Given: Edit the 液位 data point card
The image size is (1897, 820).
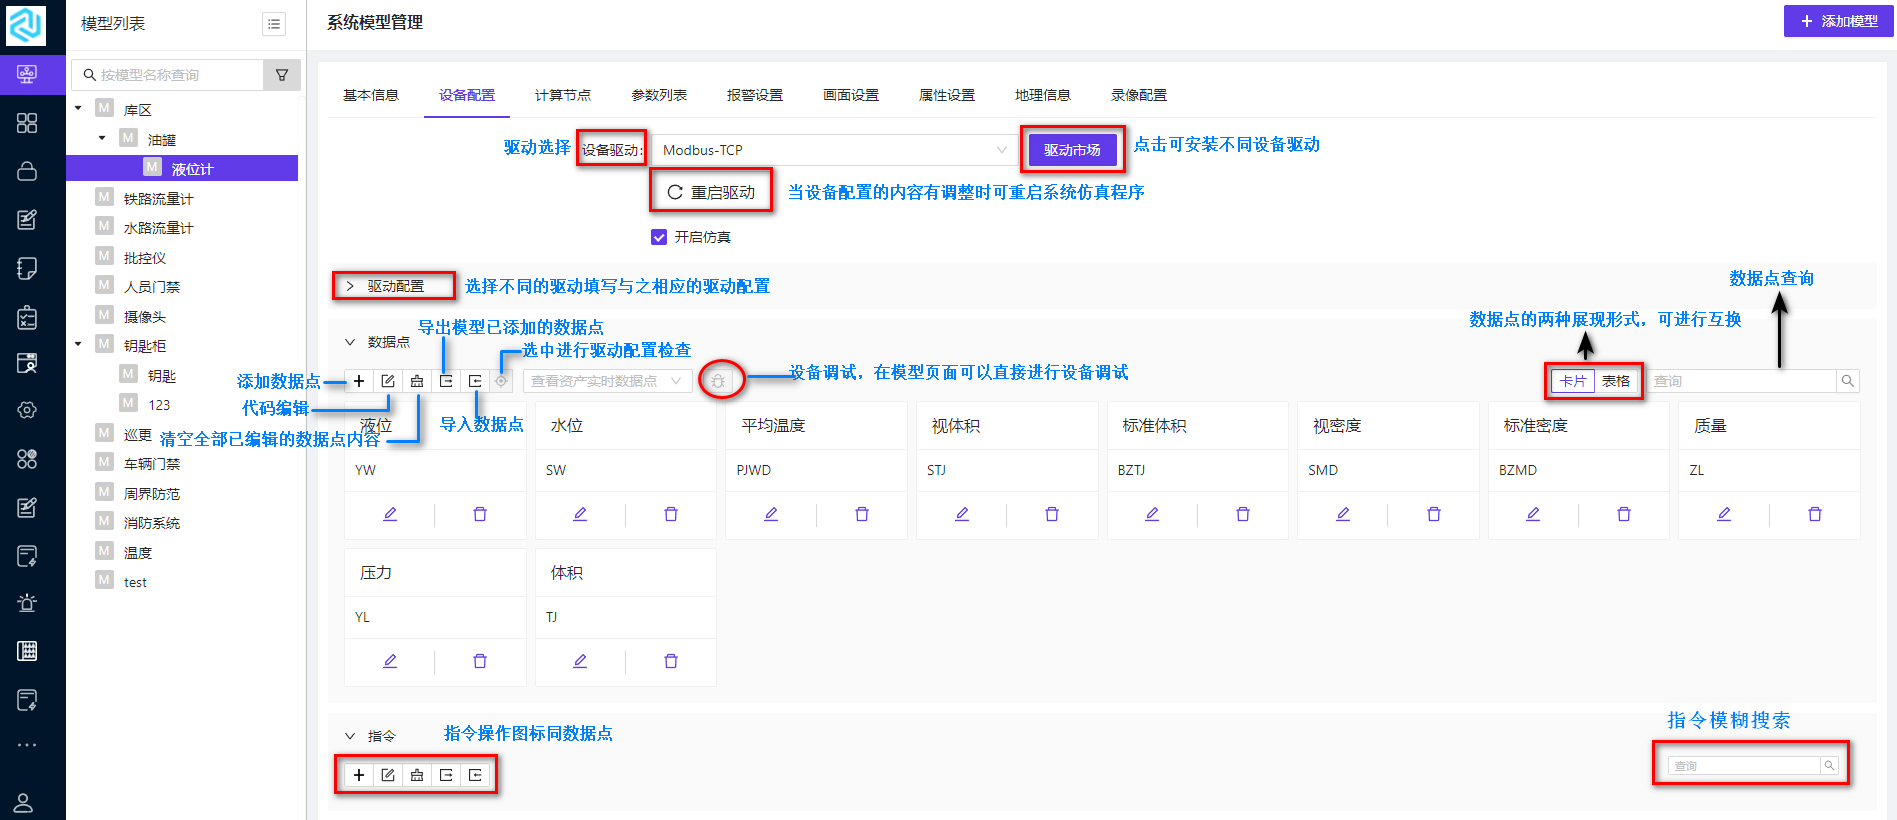Looking at the screenshot, I should click(x=390, y=514).
